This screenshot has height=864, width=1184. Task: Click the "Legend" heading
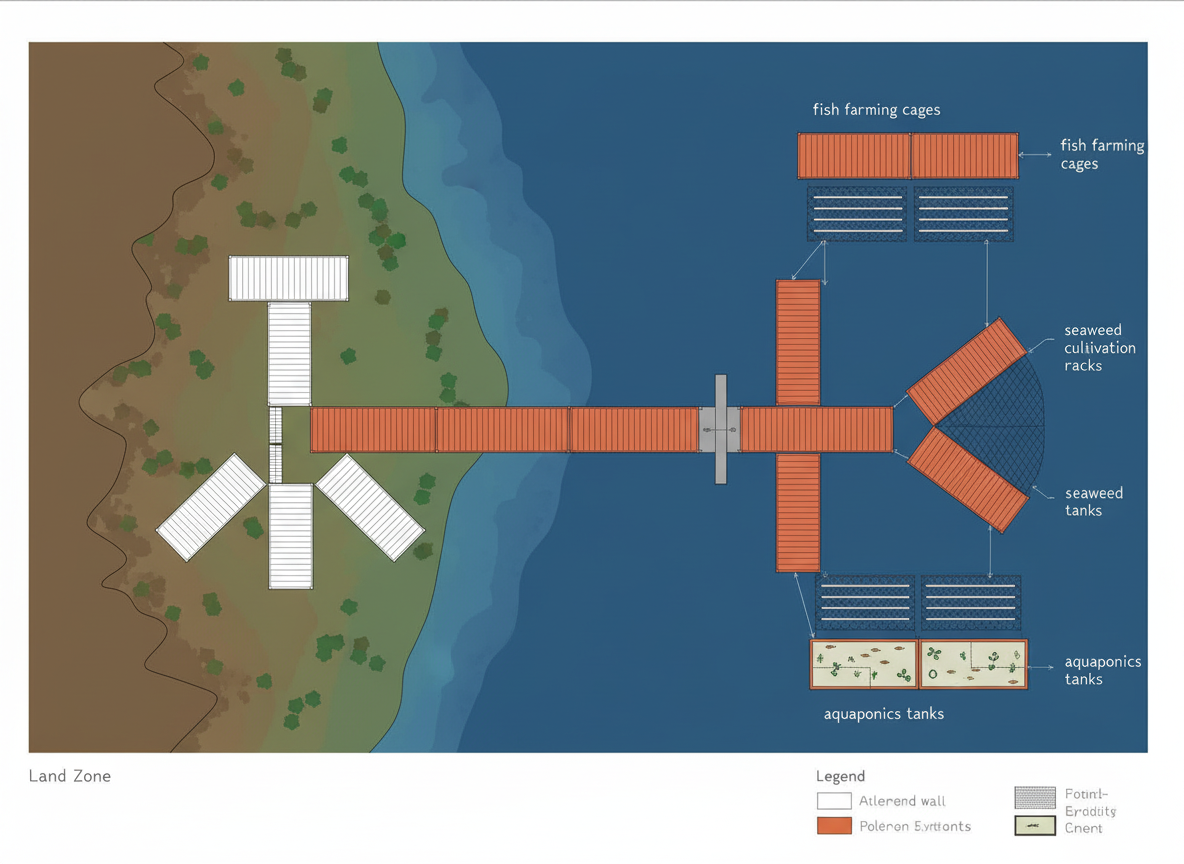coord(840,776)
